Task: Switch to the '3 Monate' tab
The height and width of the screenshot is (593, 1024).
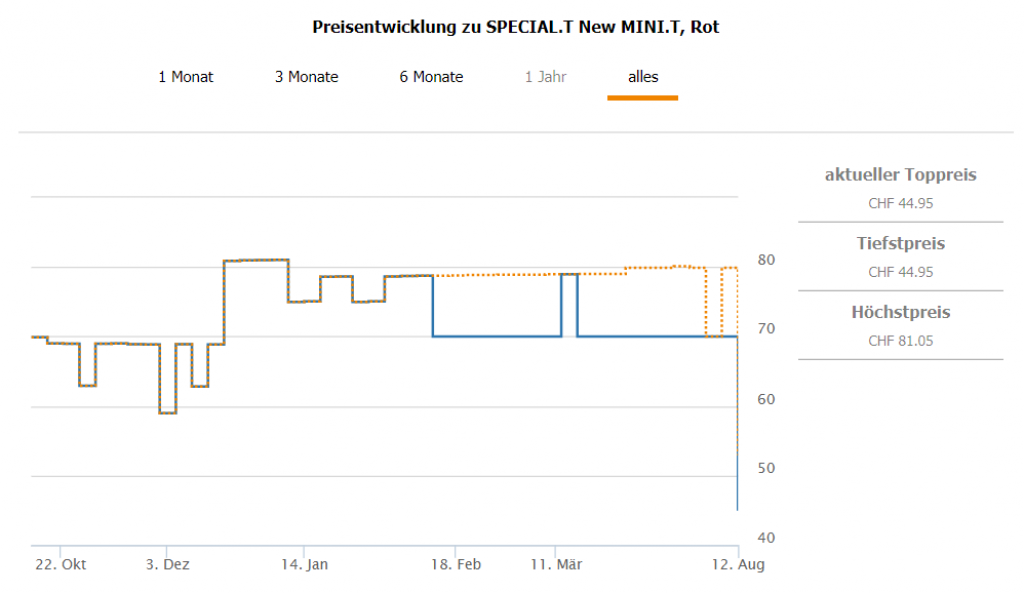Action: click(306, 77)
